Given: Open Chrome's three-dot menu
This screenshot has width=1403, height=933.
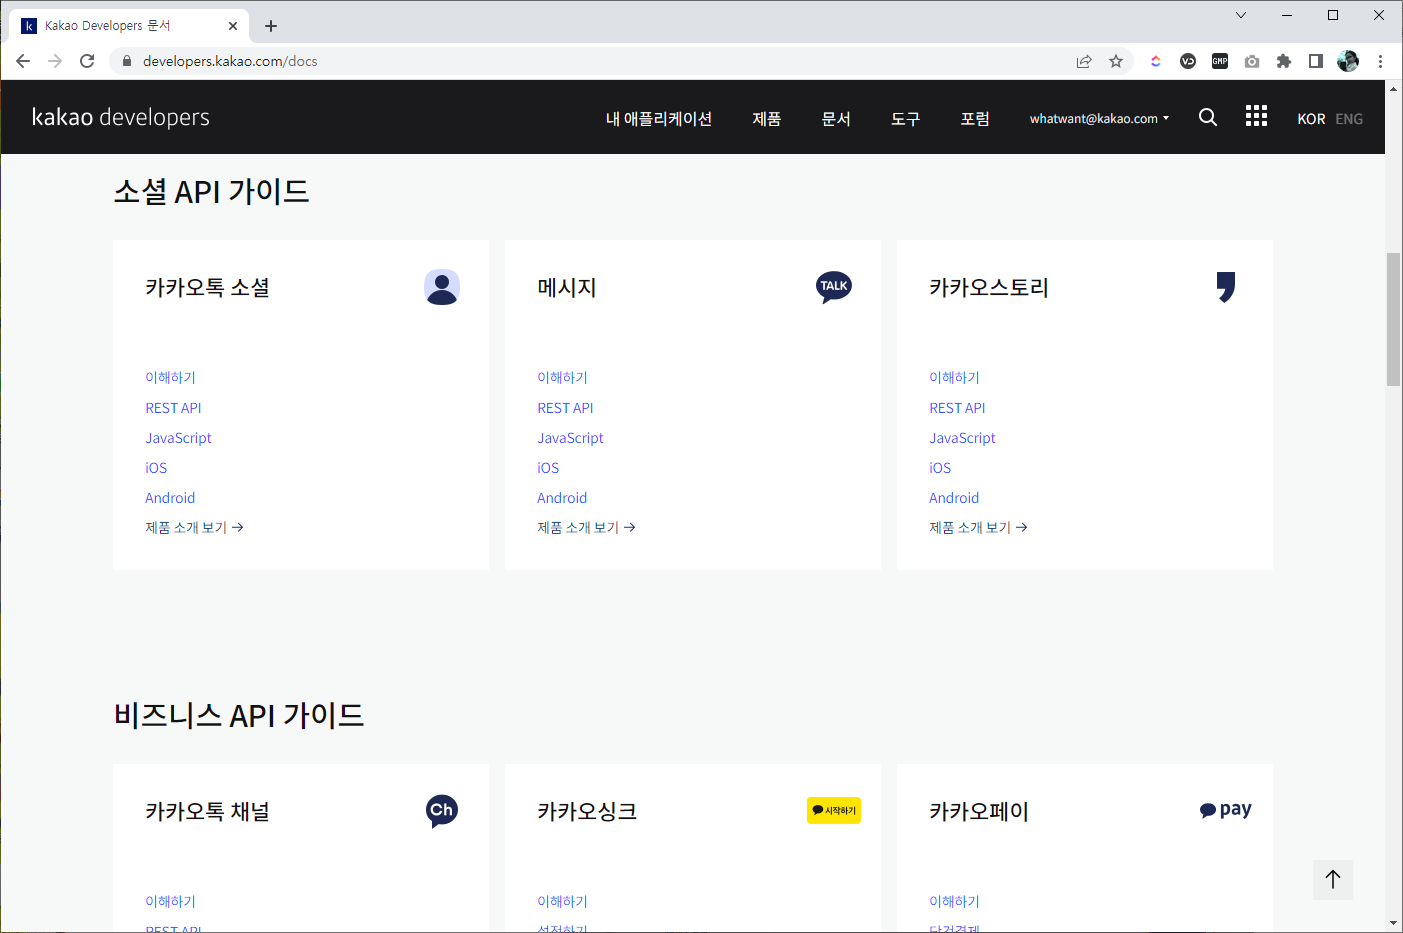Looking at the screenshot, I should [x=1380, y=61].
